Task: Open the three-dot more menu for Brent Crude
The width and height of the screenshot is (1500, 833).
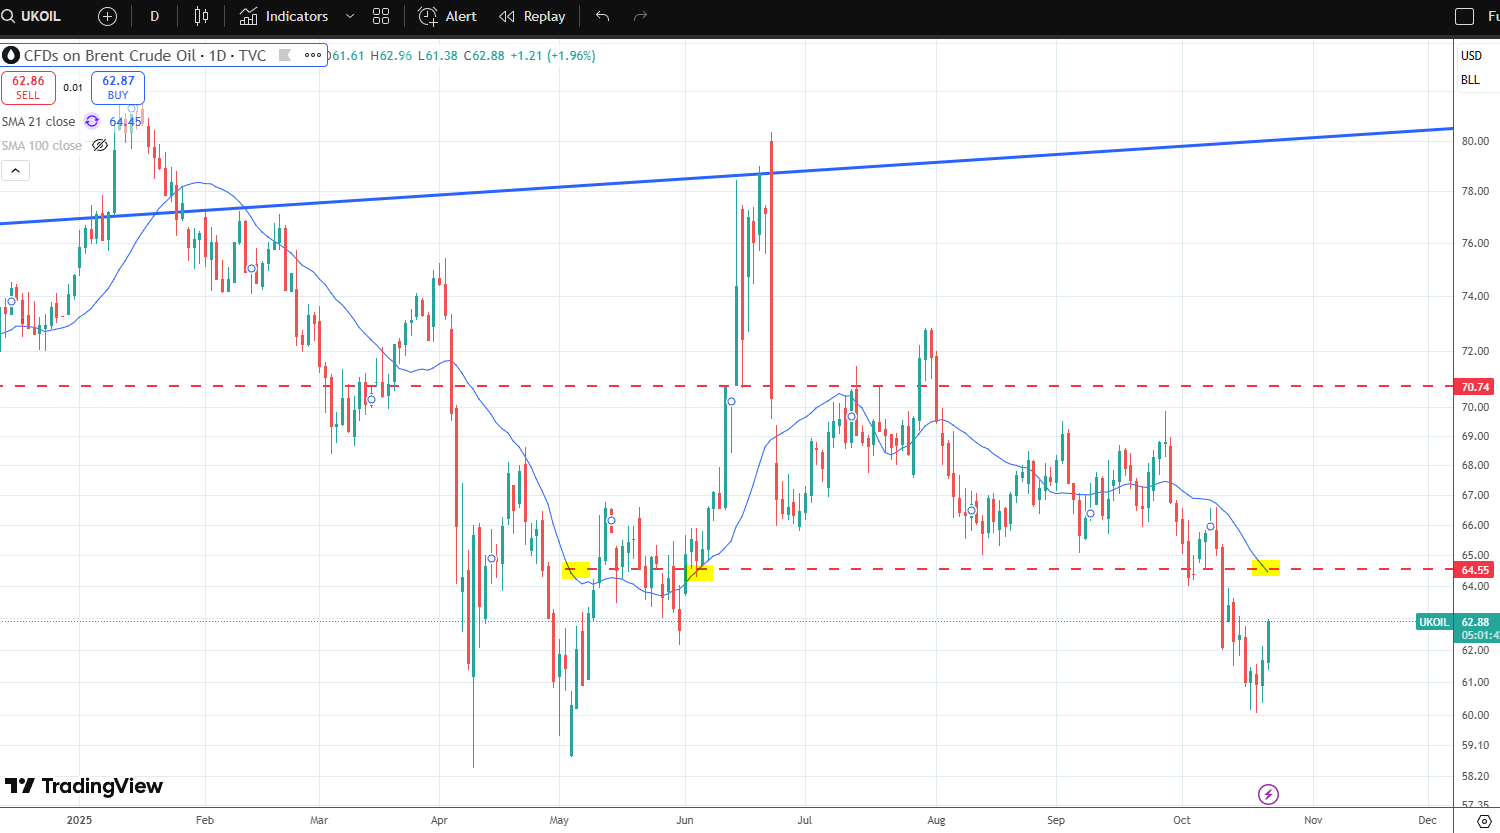Action: (313, 55)
